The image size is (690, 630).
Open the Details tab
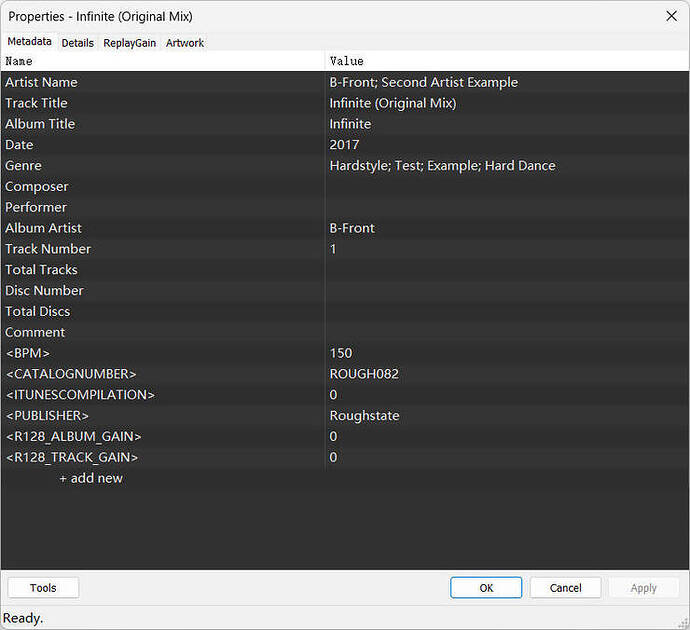(77, 43)
